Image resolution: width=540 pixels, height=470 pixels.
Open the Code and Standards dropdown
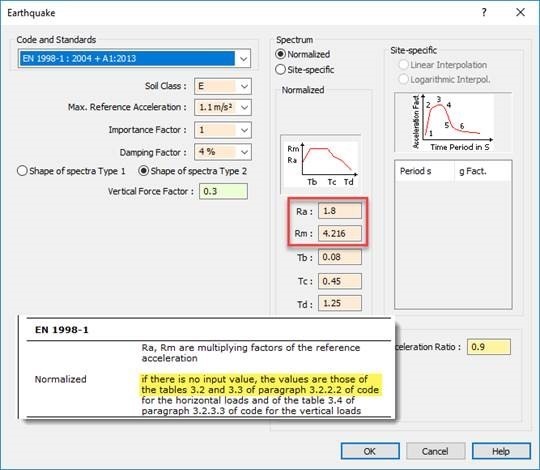pyautogui.click(x=243, y=59)
